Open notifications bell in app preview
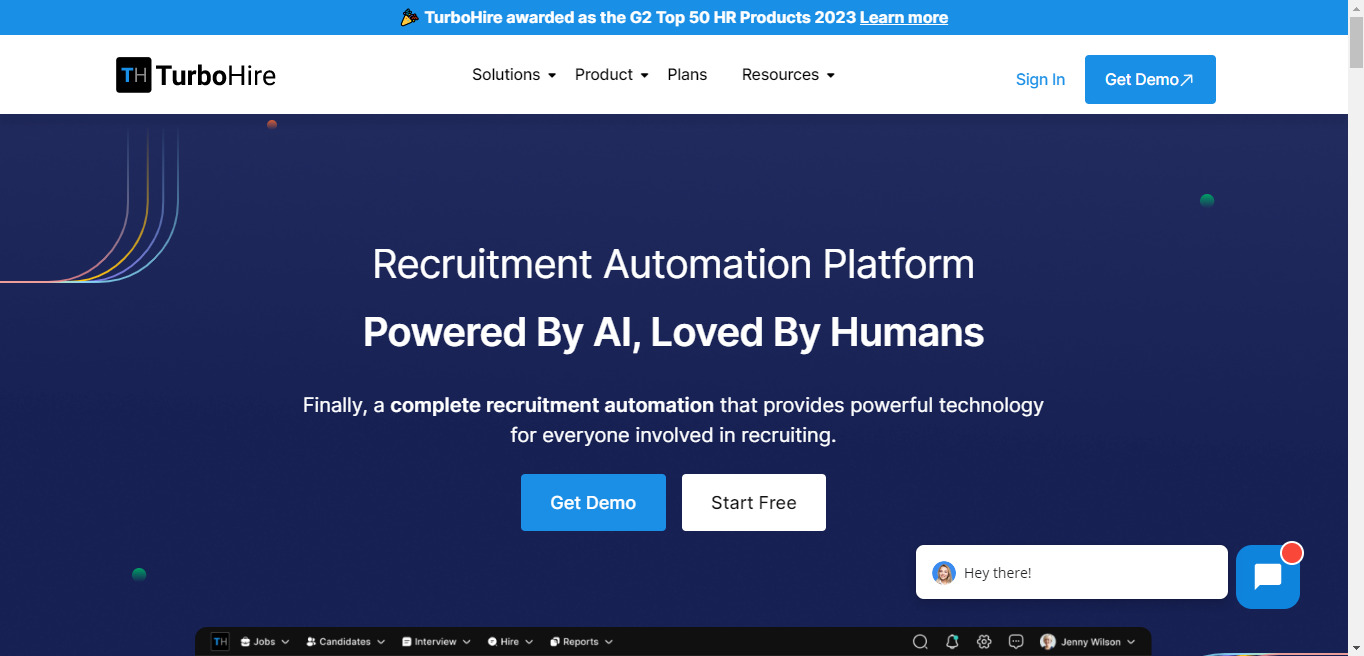The height and width of the screenshot is (656, 1364). point(952,642)
